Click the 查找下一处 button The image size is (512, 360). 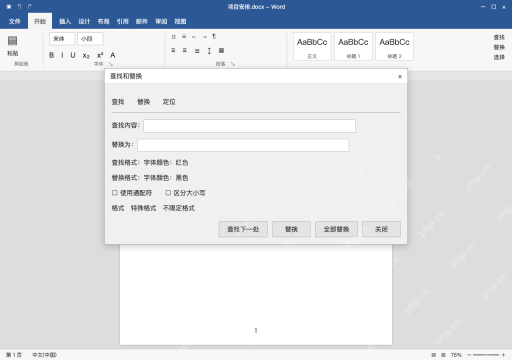click(243, 229)
